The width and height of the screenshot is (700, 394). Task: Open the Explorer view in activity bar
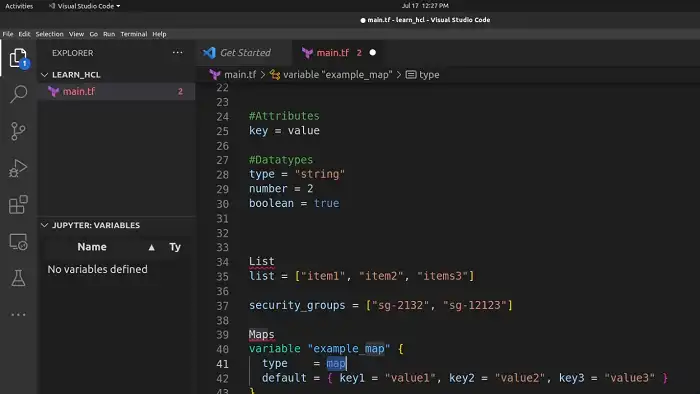[x=18, y=58]
